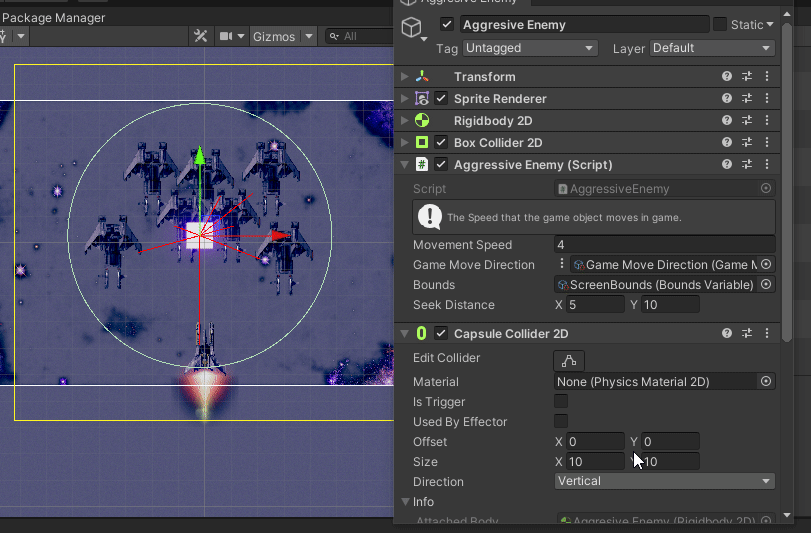Viewport: 811px width, 533px height.
Task: Enable the Used By Effector checkbox
Action: tap(561, 421)
